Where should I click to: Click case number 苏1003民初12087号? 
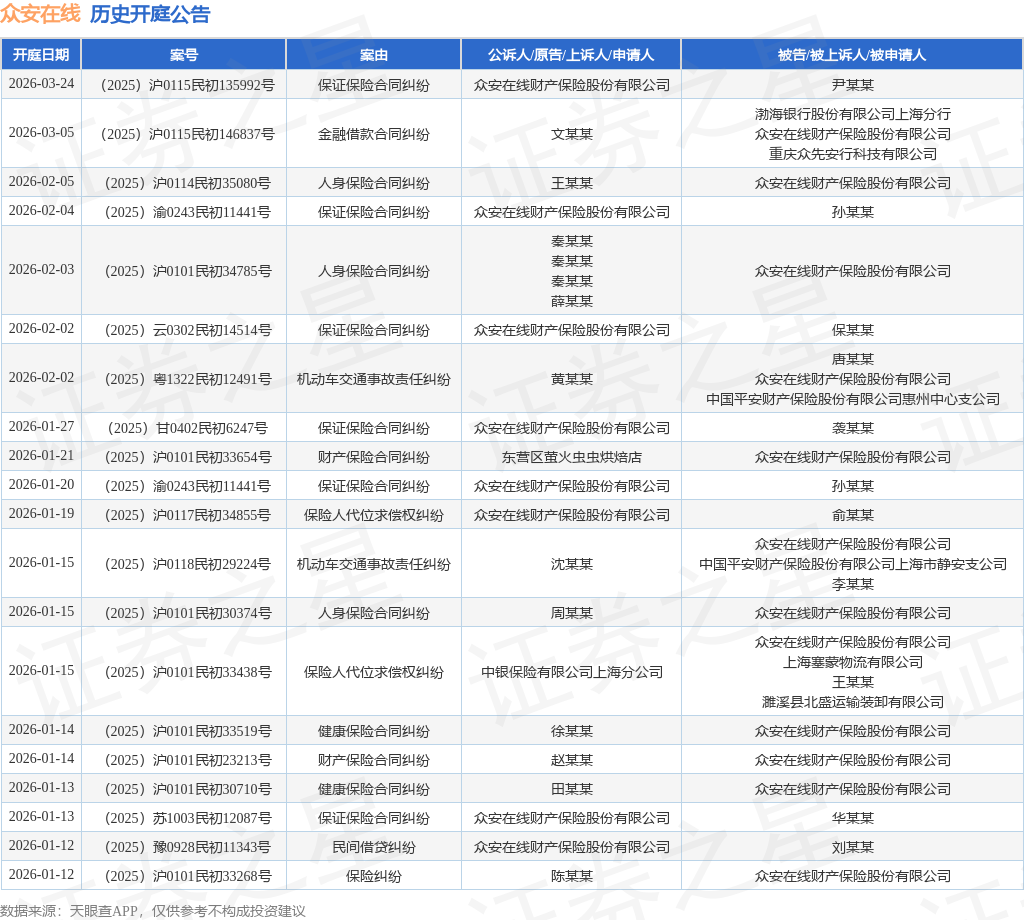click(x=212, y=818)
